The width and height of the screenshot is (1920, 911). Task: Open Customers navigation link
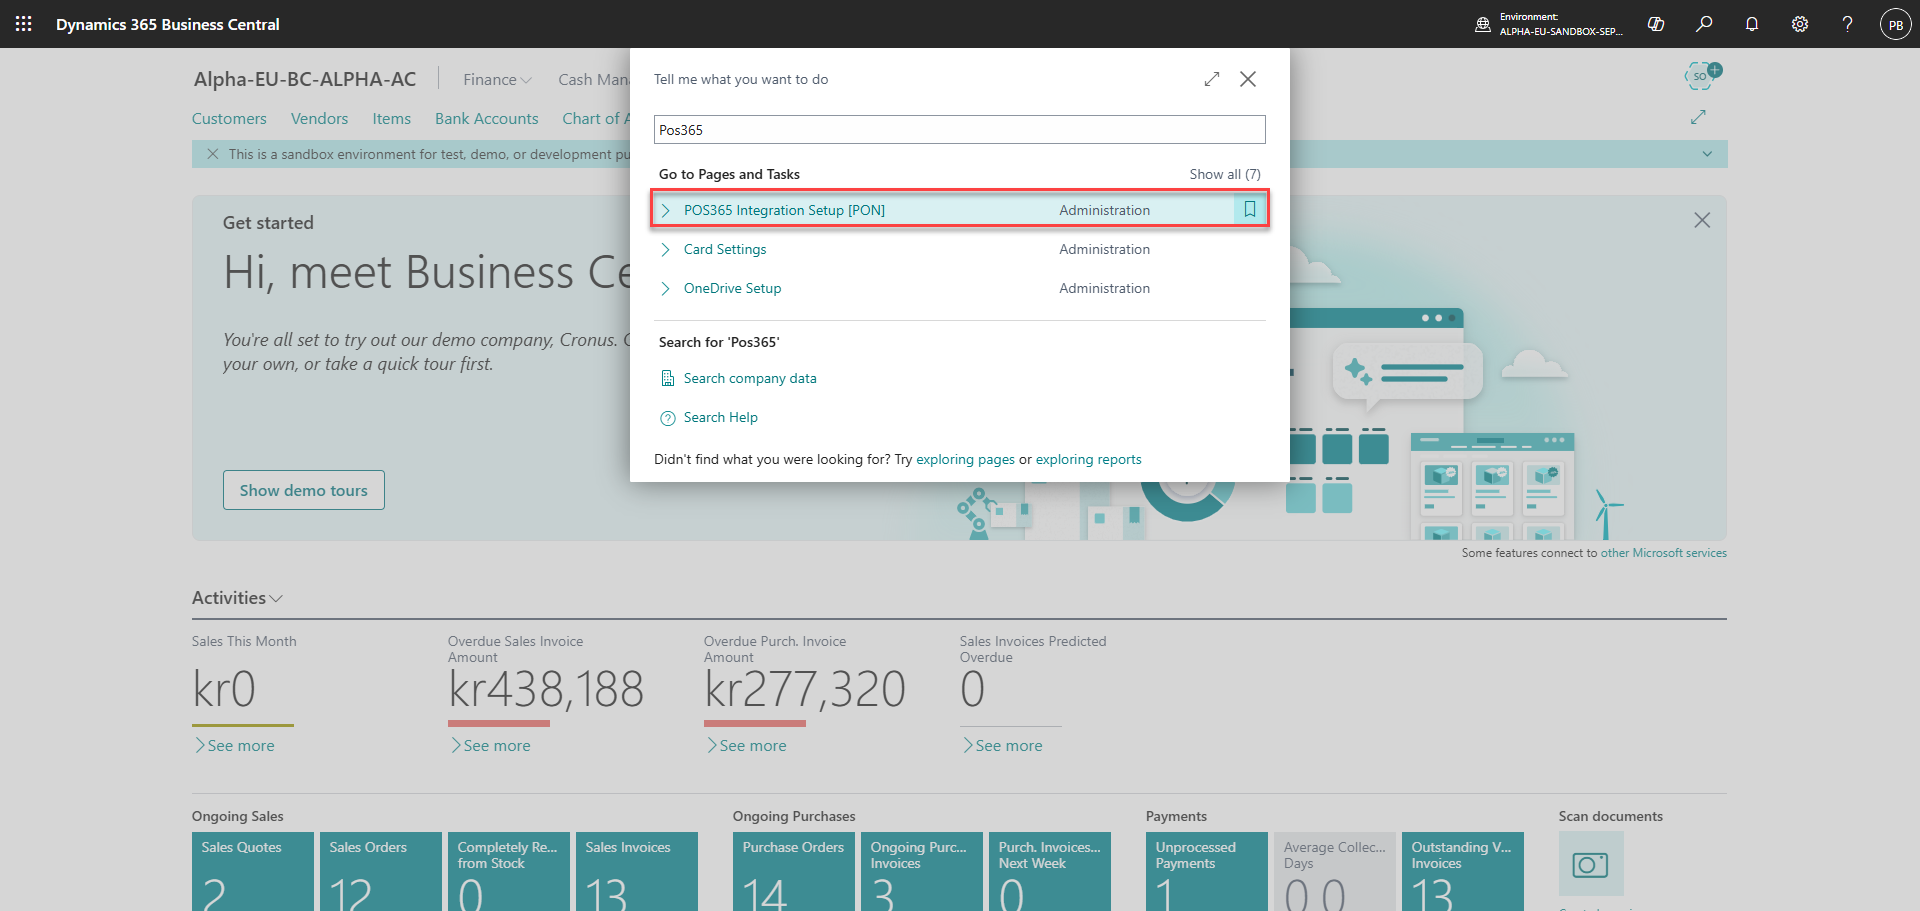(229, 119)
